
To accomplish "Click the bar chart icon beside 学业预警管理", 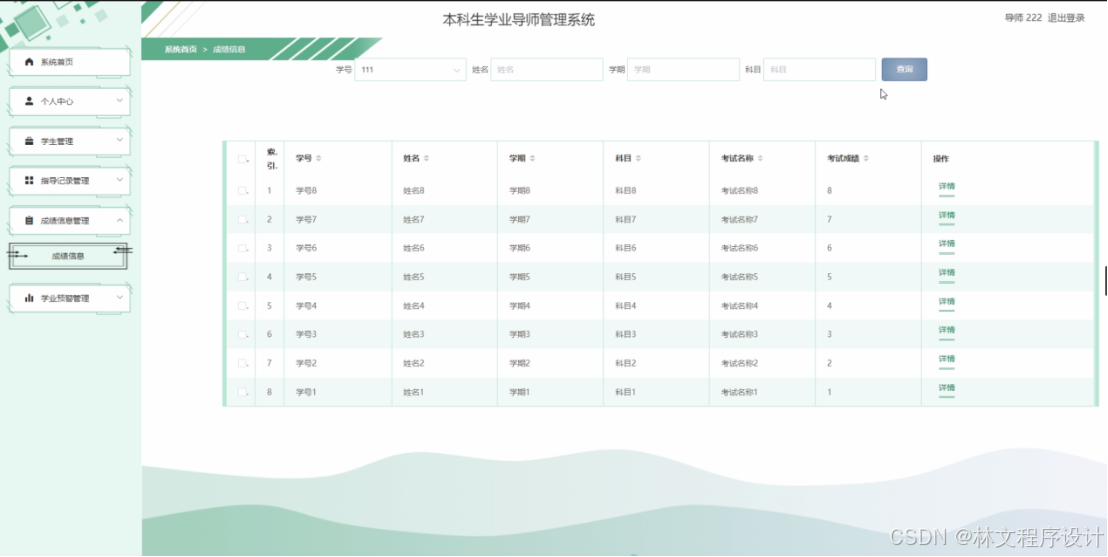I will [29, 298].
